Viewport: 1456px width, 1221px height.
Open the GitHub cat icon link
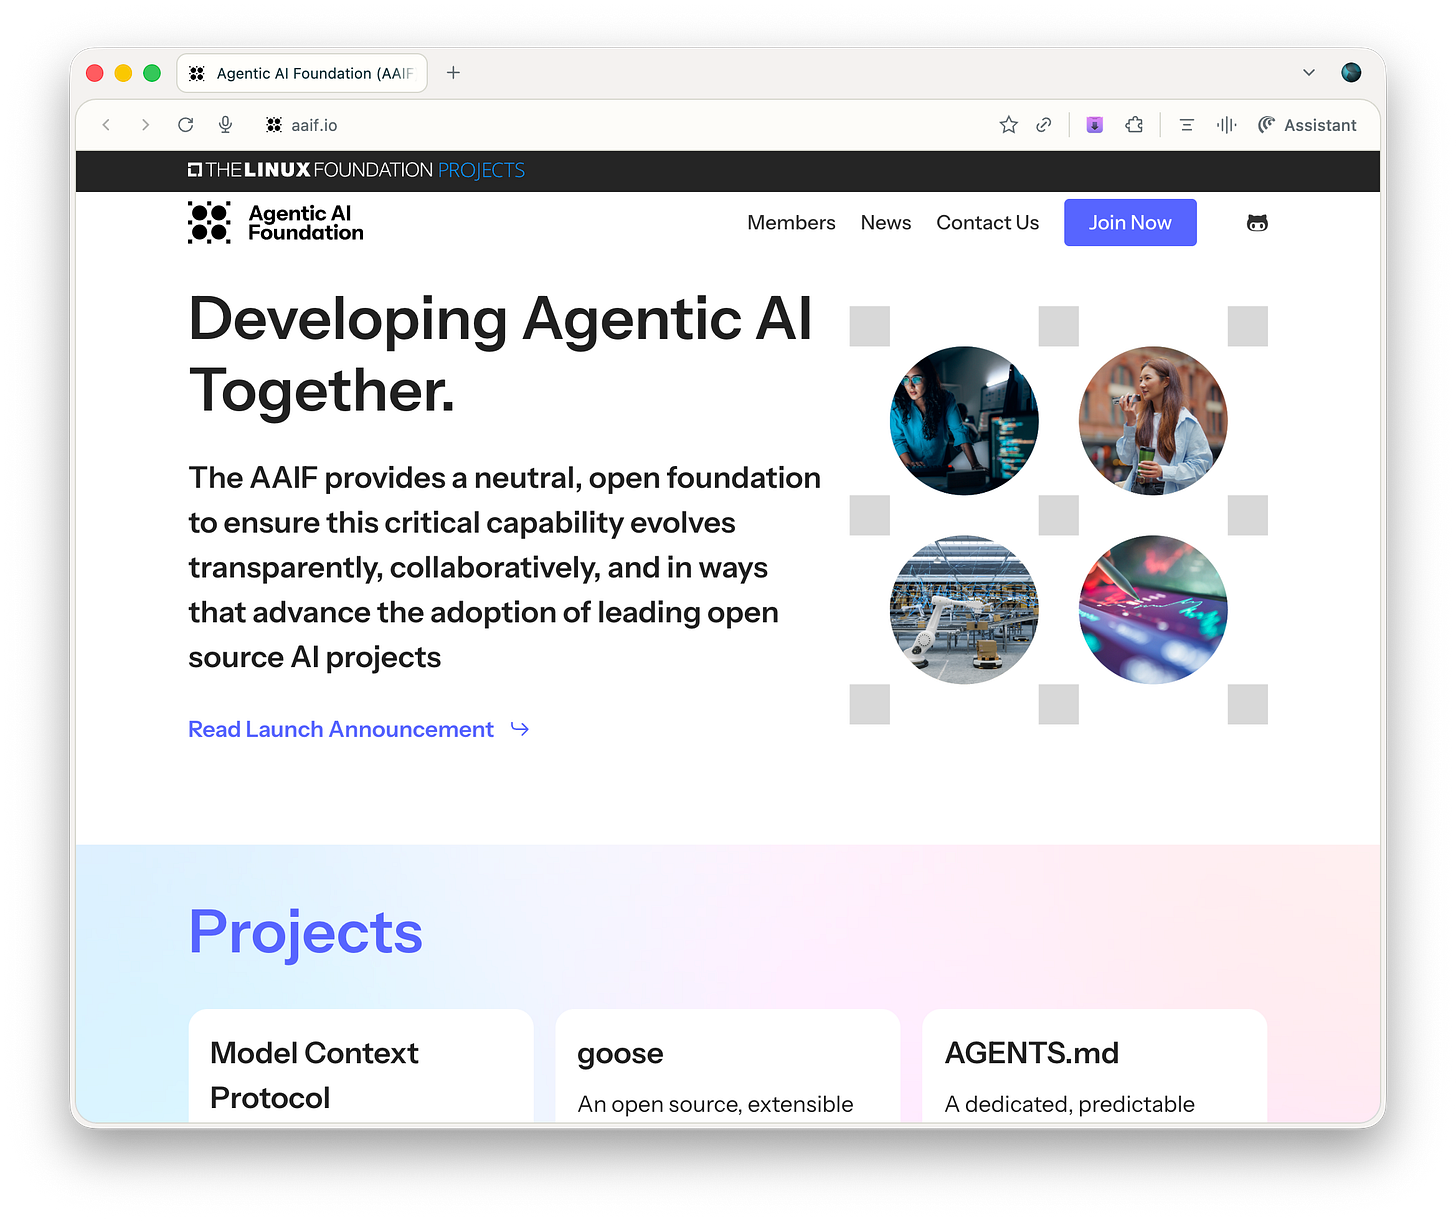click(x=1257, y=223)
